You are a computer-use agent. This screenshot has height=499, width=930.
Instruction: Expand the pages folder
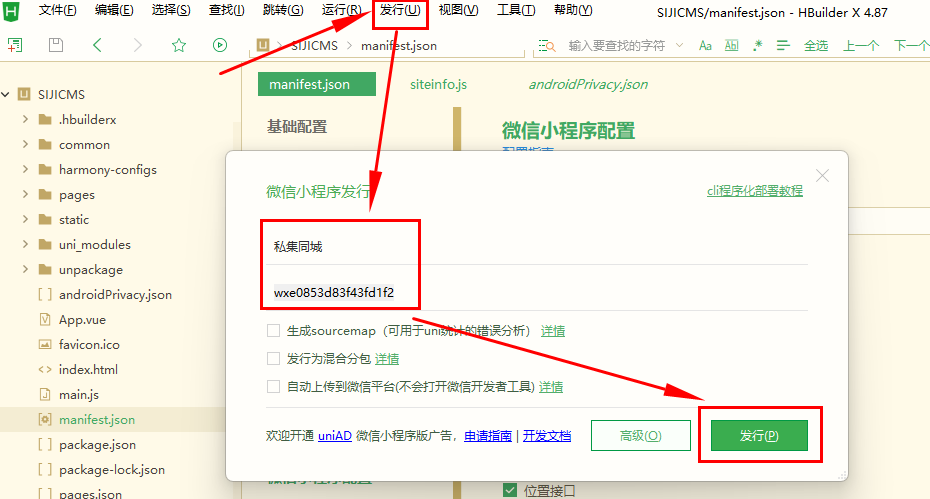coord(25,194)
